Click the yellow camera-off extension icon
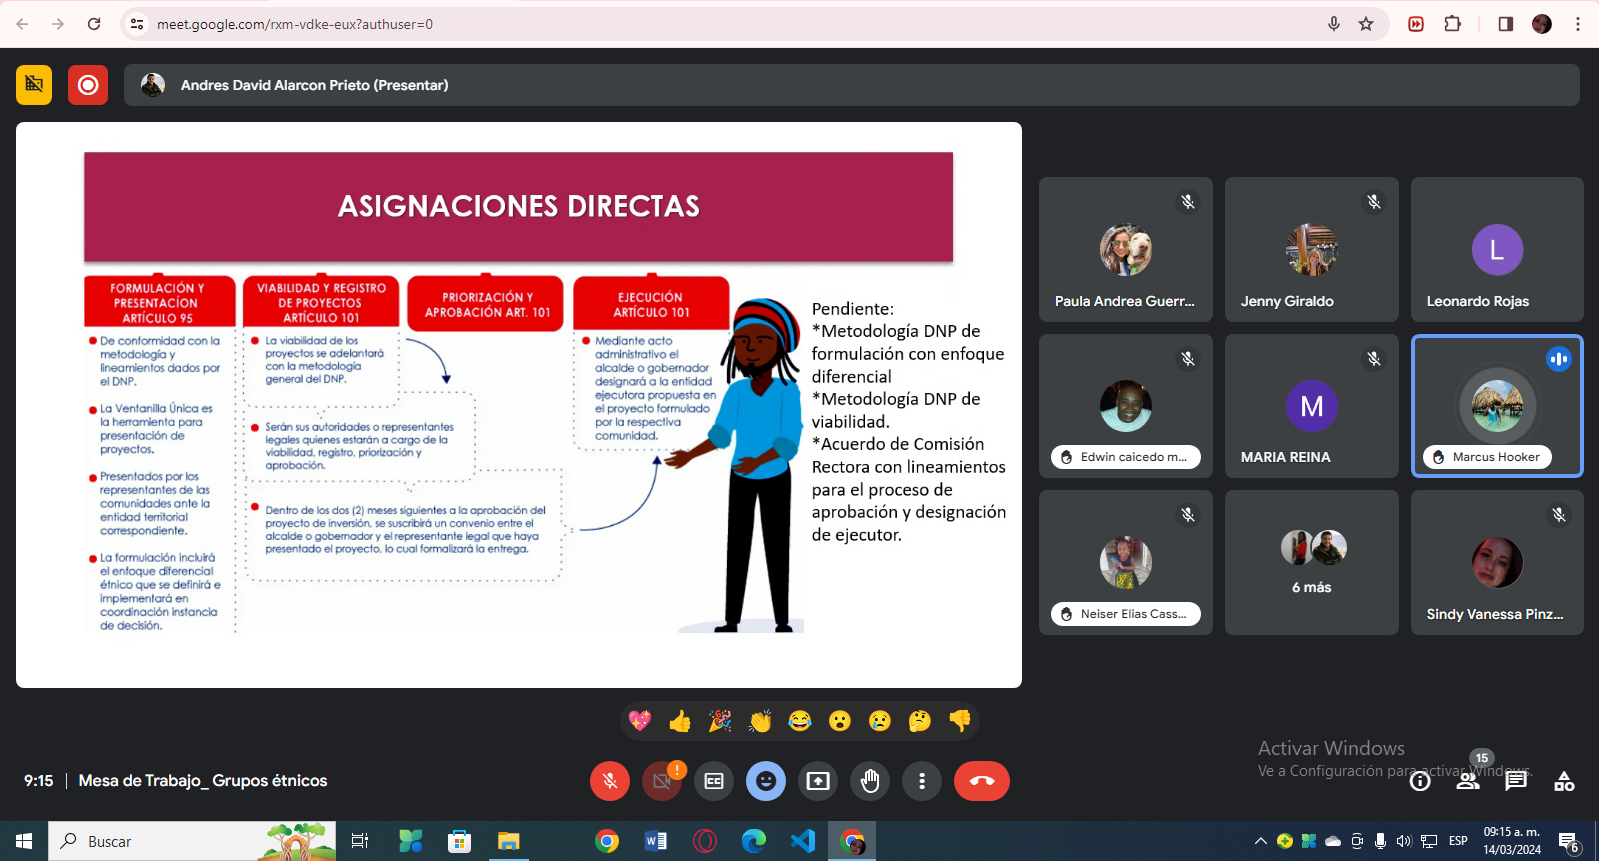Screen dimensions: 1599x861 pos(34,85)
